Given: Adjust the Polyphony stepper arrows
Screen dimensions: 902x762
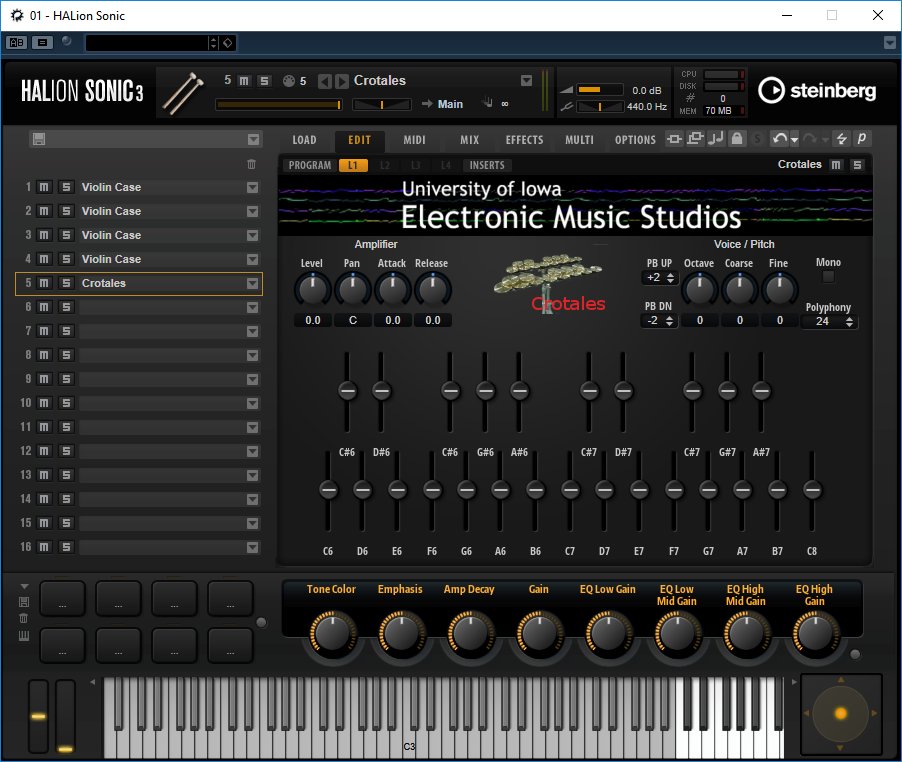Looking at the screenshot, I should [x=849, y=322].
